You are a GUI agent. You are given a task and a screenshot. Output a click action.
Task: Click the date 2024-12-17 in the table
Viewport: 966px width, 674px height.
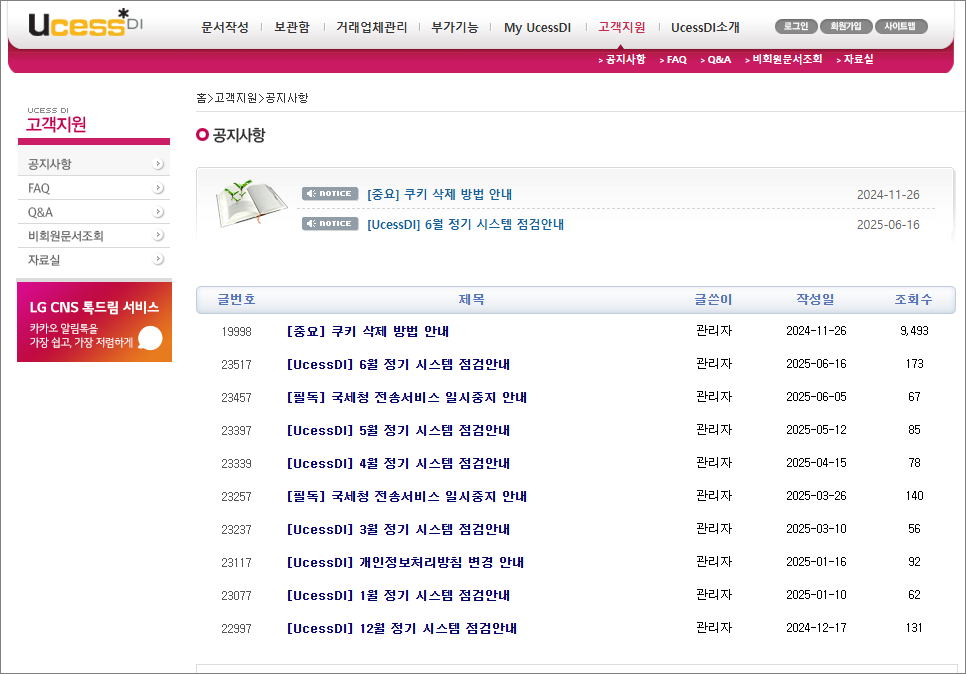pos(816,628)
